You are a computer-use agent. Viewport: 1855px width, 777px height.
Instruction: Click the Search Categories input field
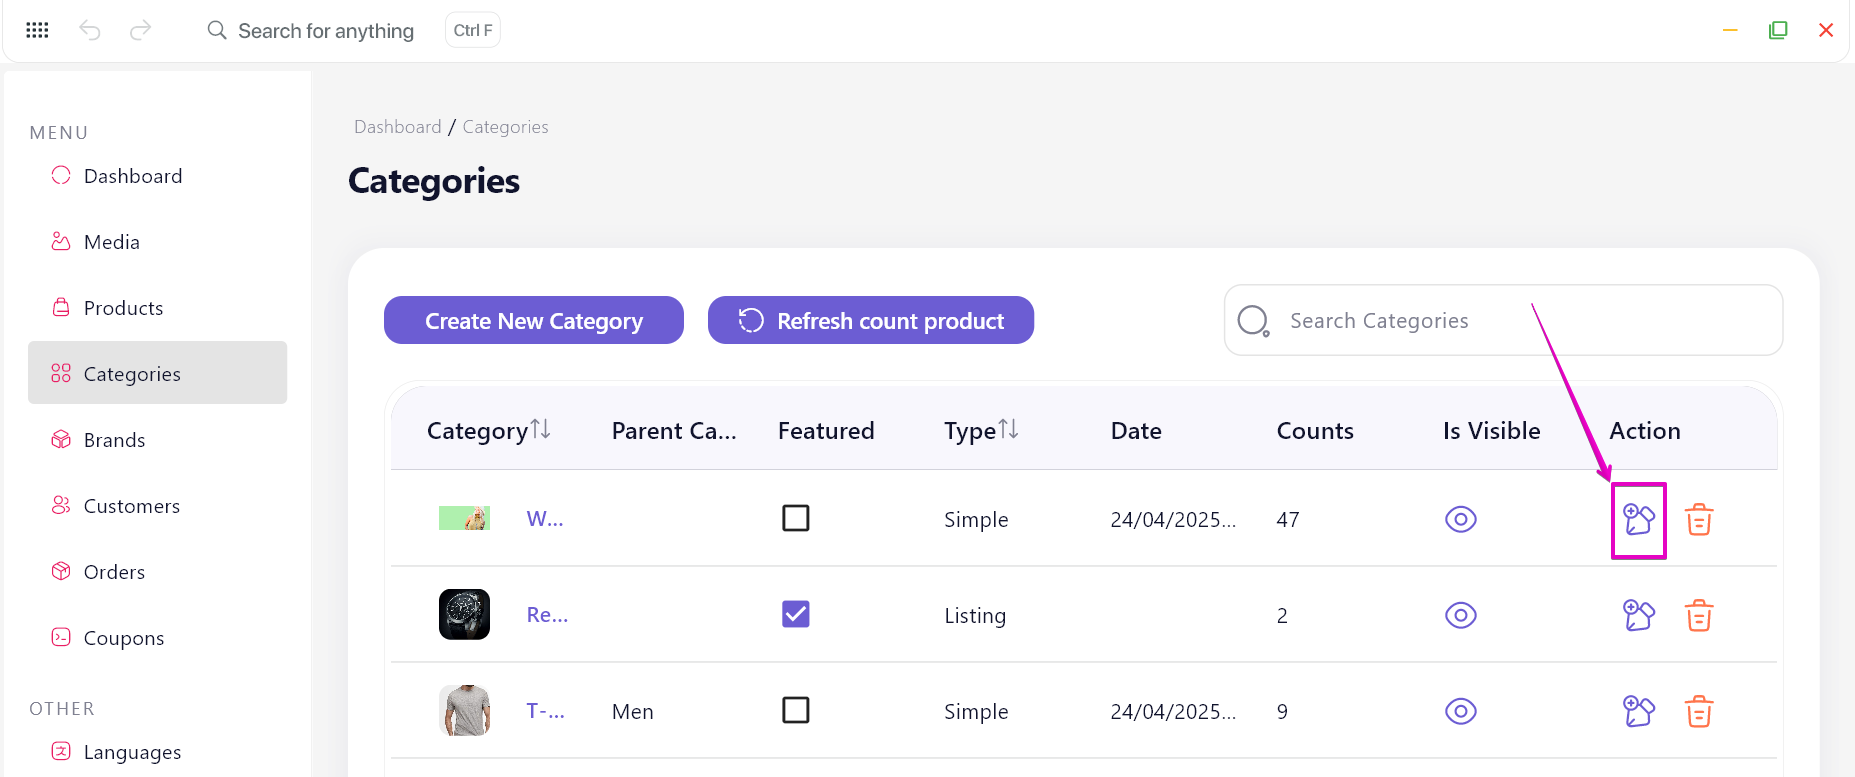[x=1503, y=320]
